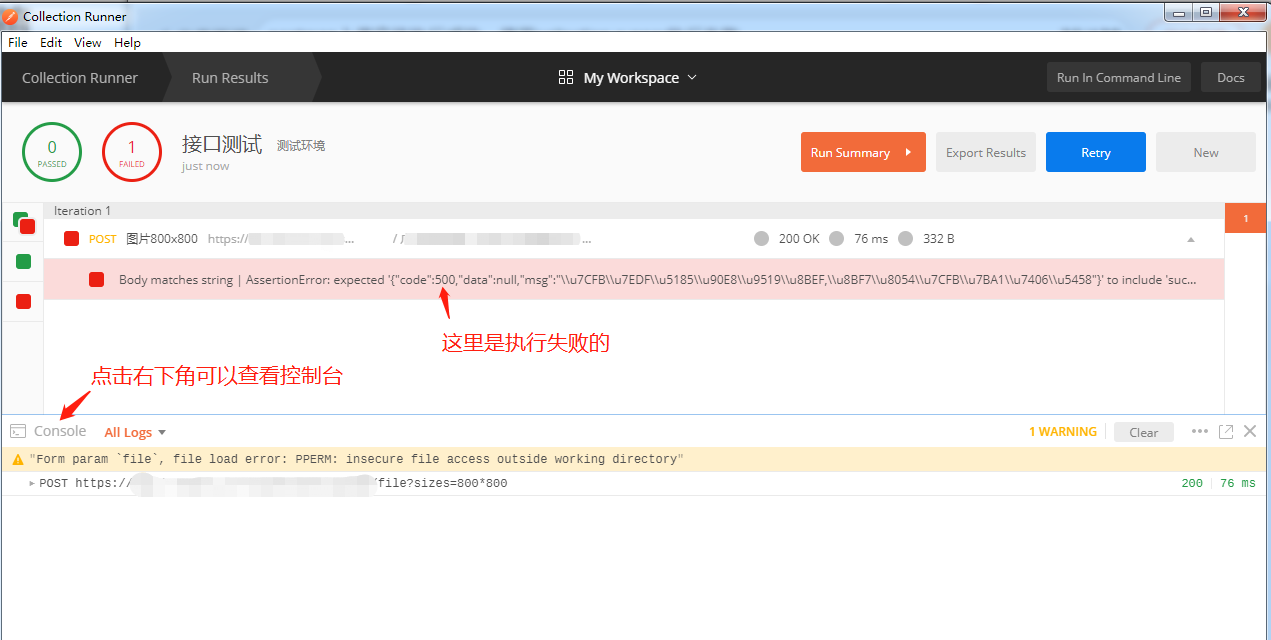
Task: Select the red failed iteration marker in sidebar
Action: coord(23,301)
